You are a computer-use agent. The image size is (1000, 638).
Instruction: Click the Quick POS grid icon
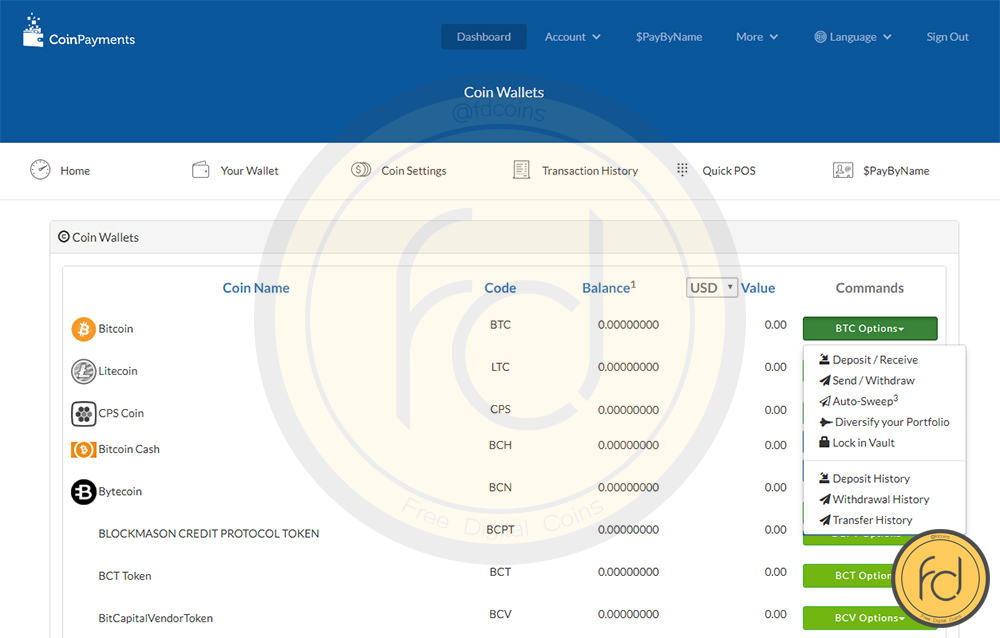(x=683, y=170)
